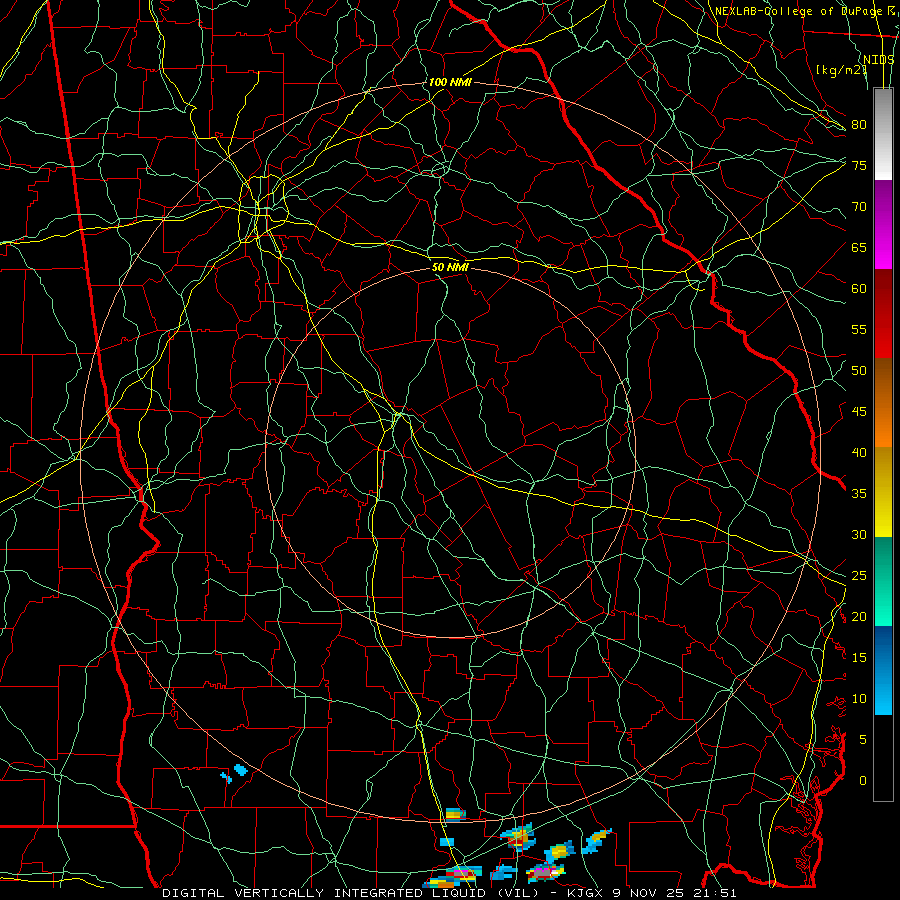Pick the purple-magenta segment of the color bar
900x900 pixels.
coord(883,225)
